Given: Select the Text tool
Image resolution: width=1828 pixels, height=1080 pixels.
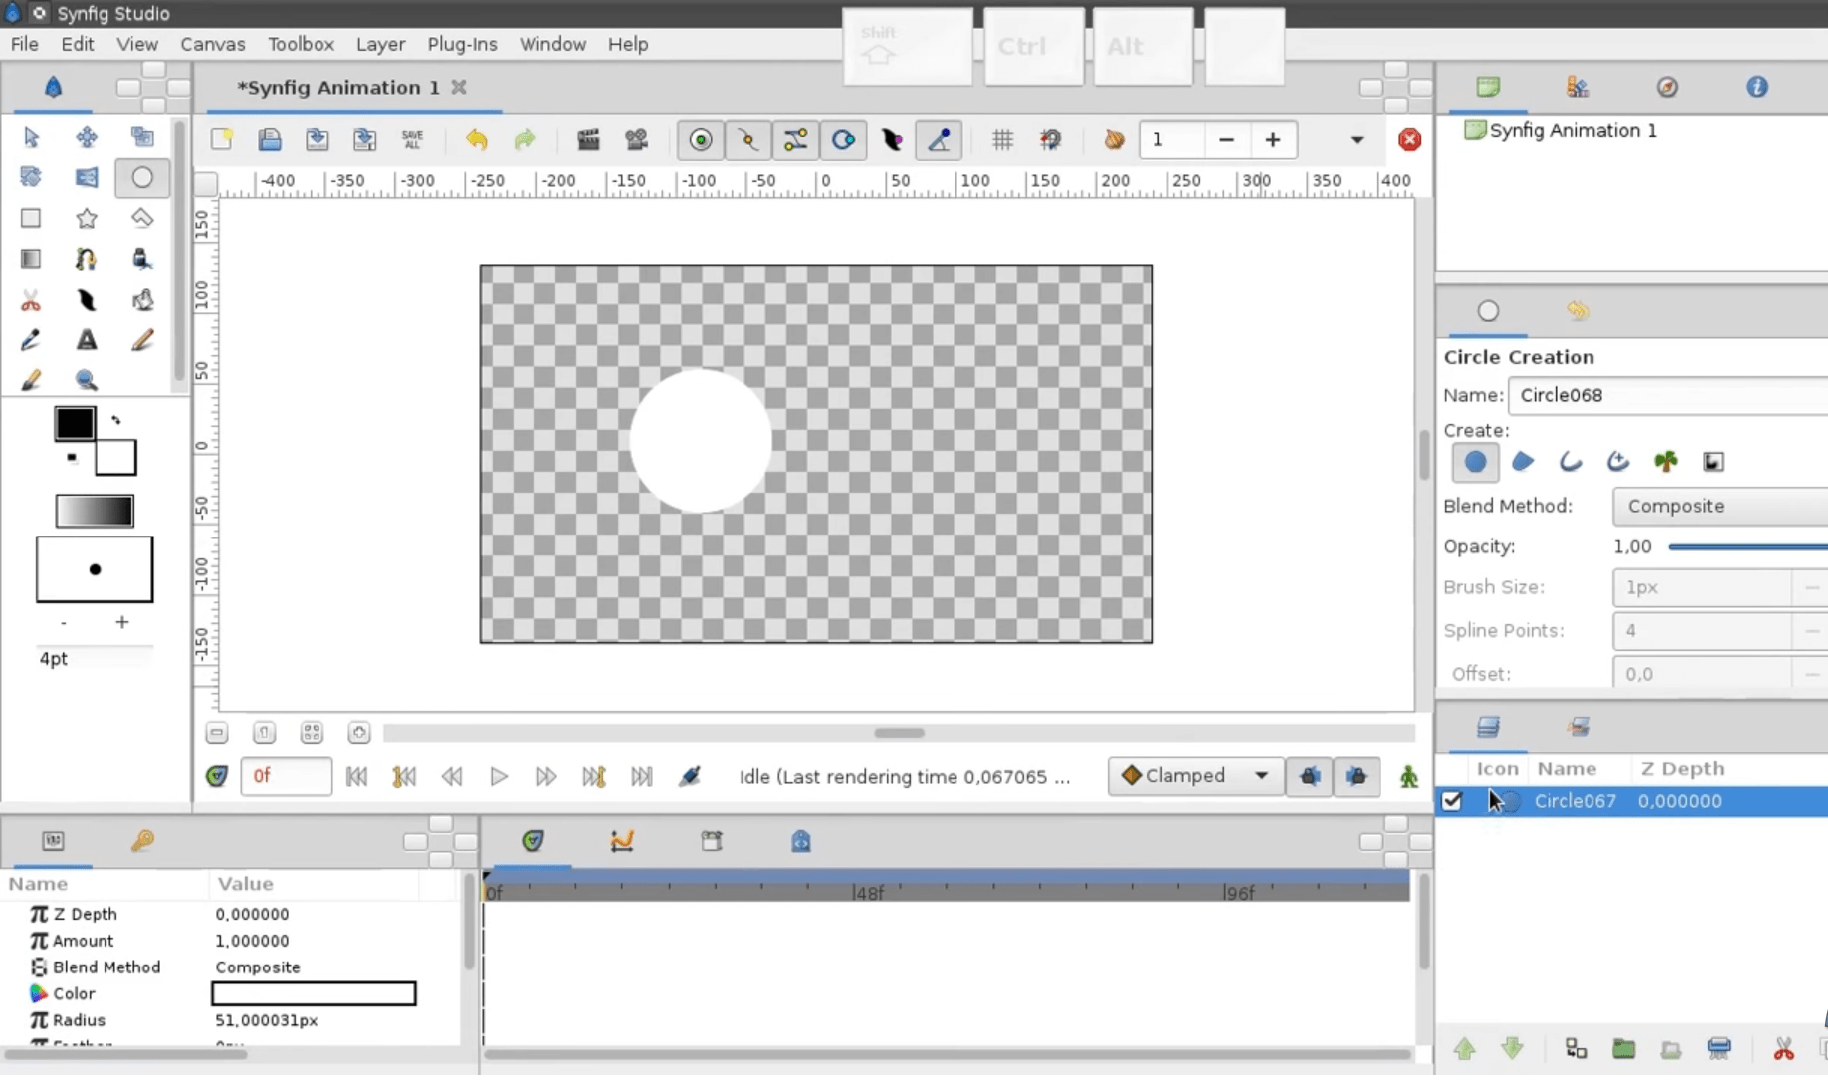Looking at the screenshot, I should click(x=87, y=341).
